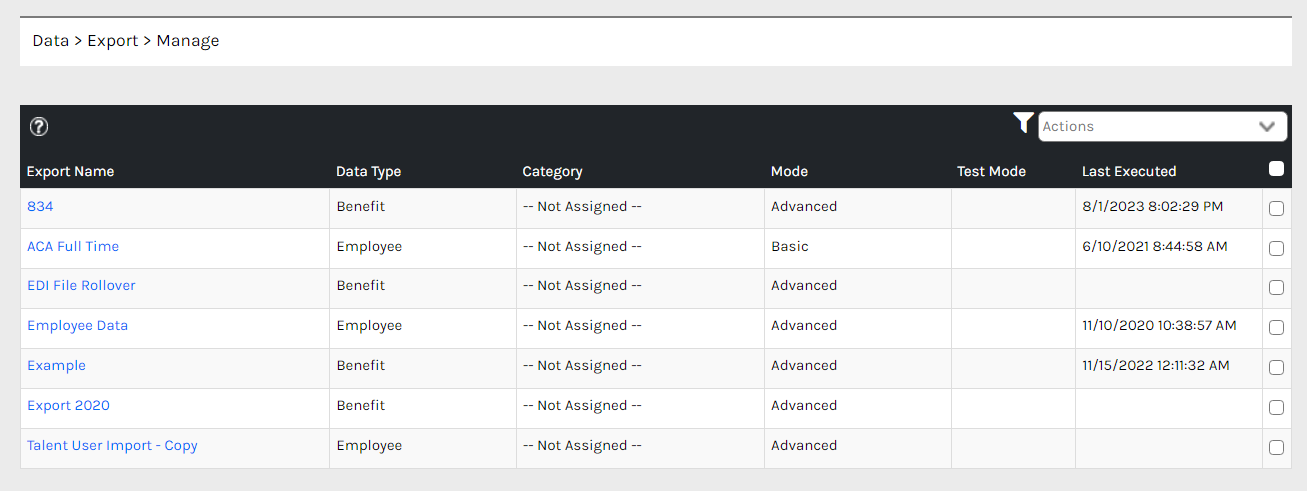This screenshot has height=491, width=1307.
Task: Click Benefit data type in 834 row
Action: click(360, 206)
